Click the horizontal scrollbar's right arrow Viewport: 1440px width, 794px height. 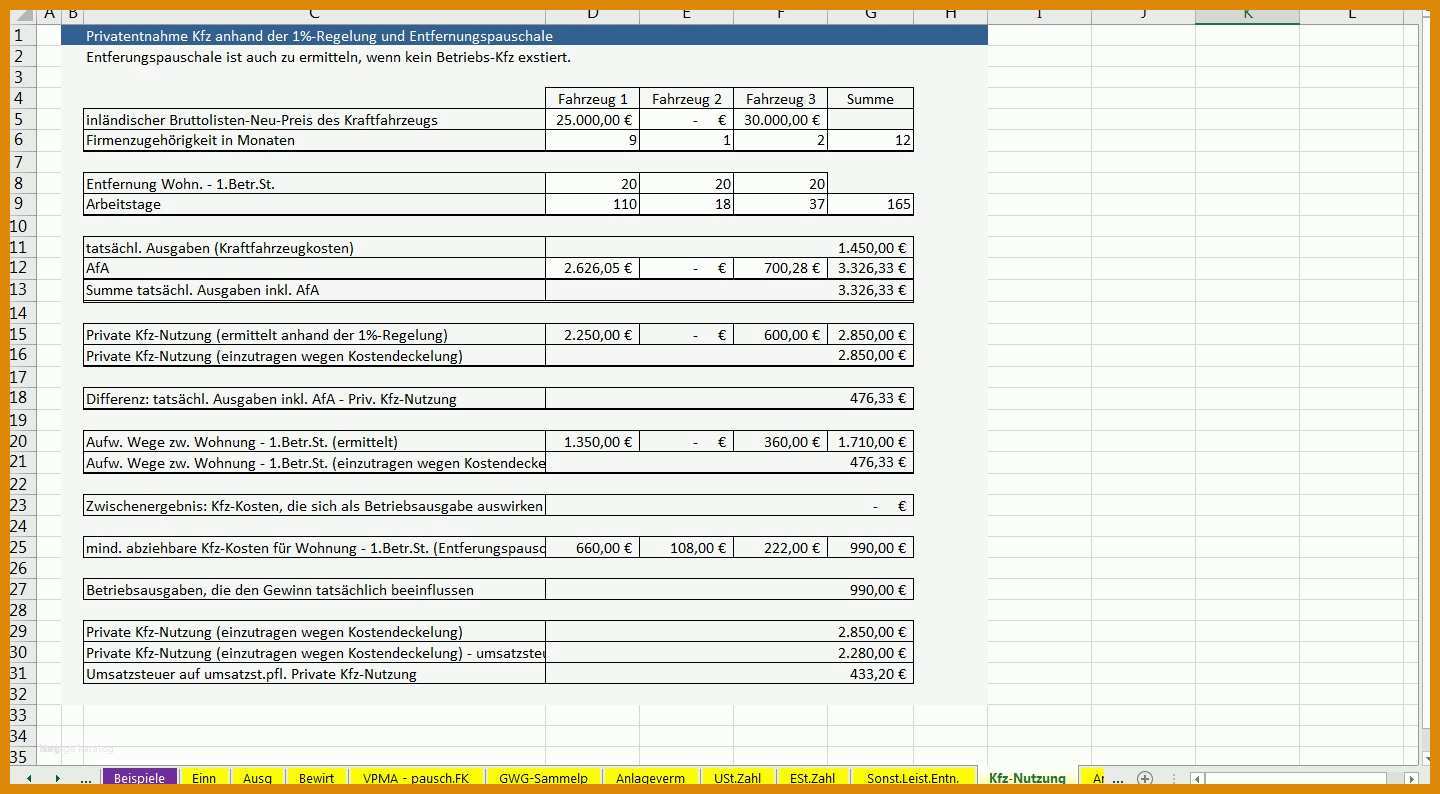click(x=1411, y=778)
